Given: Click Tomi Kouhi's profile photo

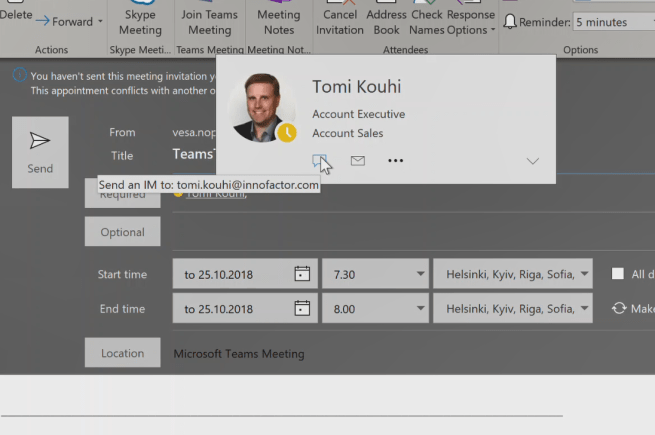Looking at the screenshot, I should coord(262,108).
